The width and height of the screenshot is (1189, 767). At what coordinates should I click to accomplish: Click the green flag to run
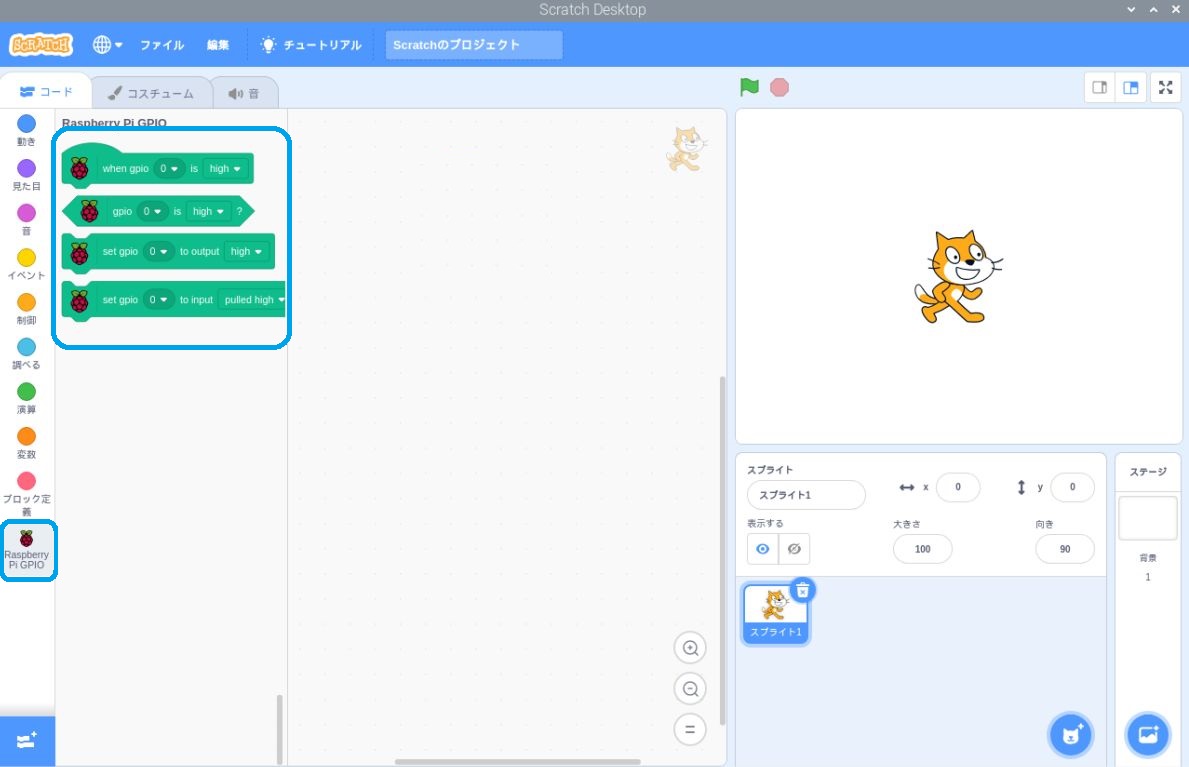[749, 87]
